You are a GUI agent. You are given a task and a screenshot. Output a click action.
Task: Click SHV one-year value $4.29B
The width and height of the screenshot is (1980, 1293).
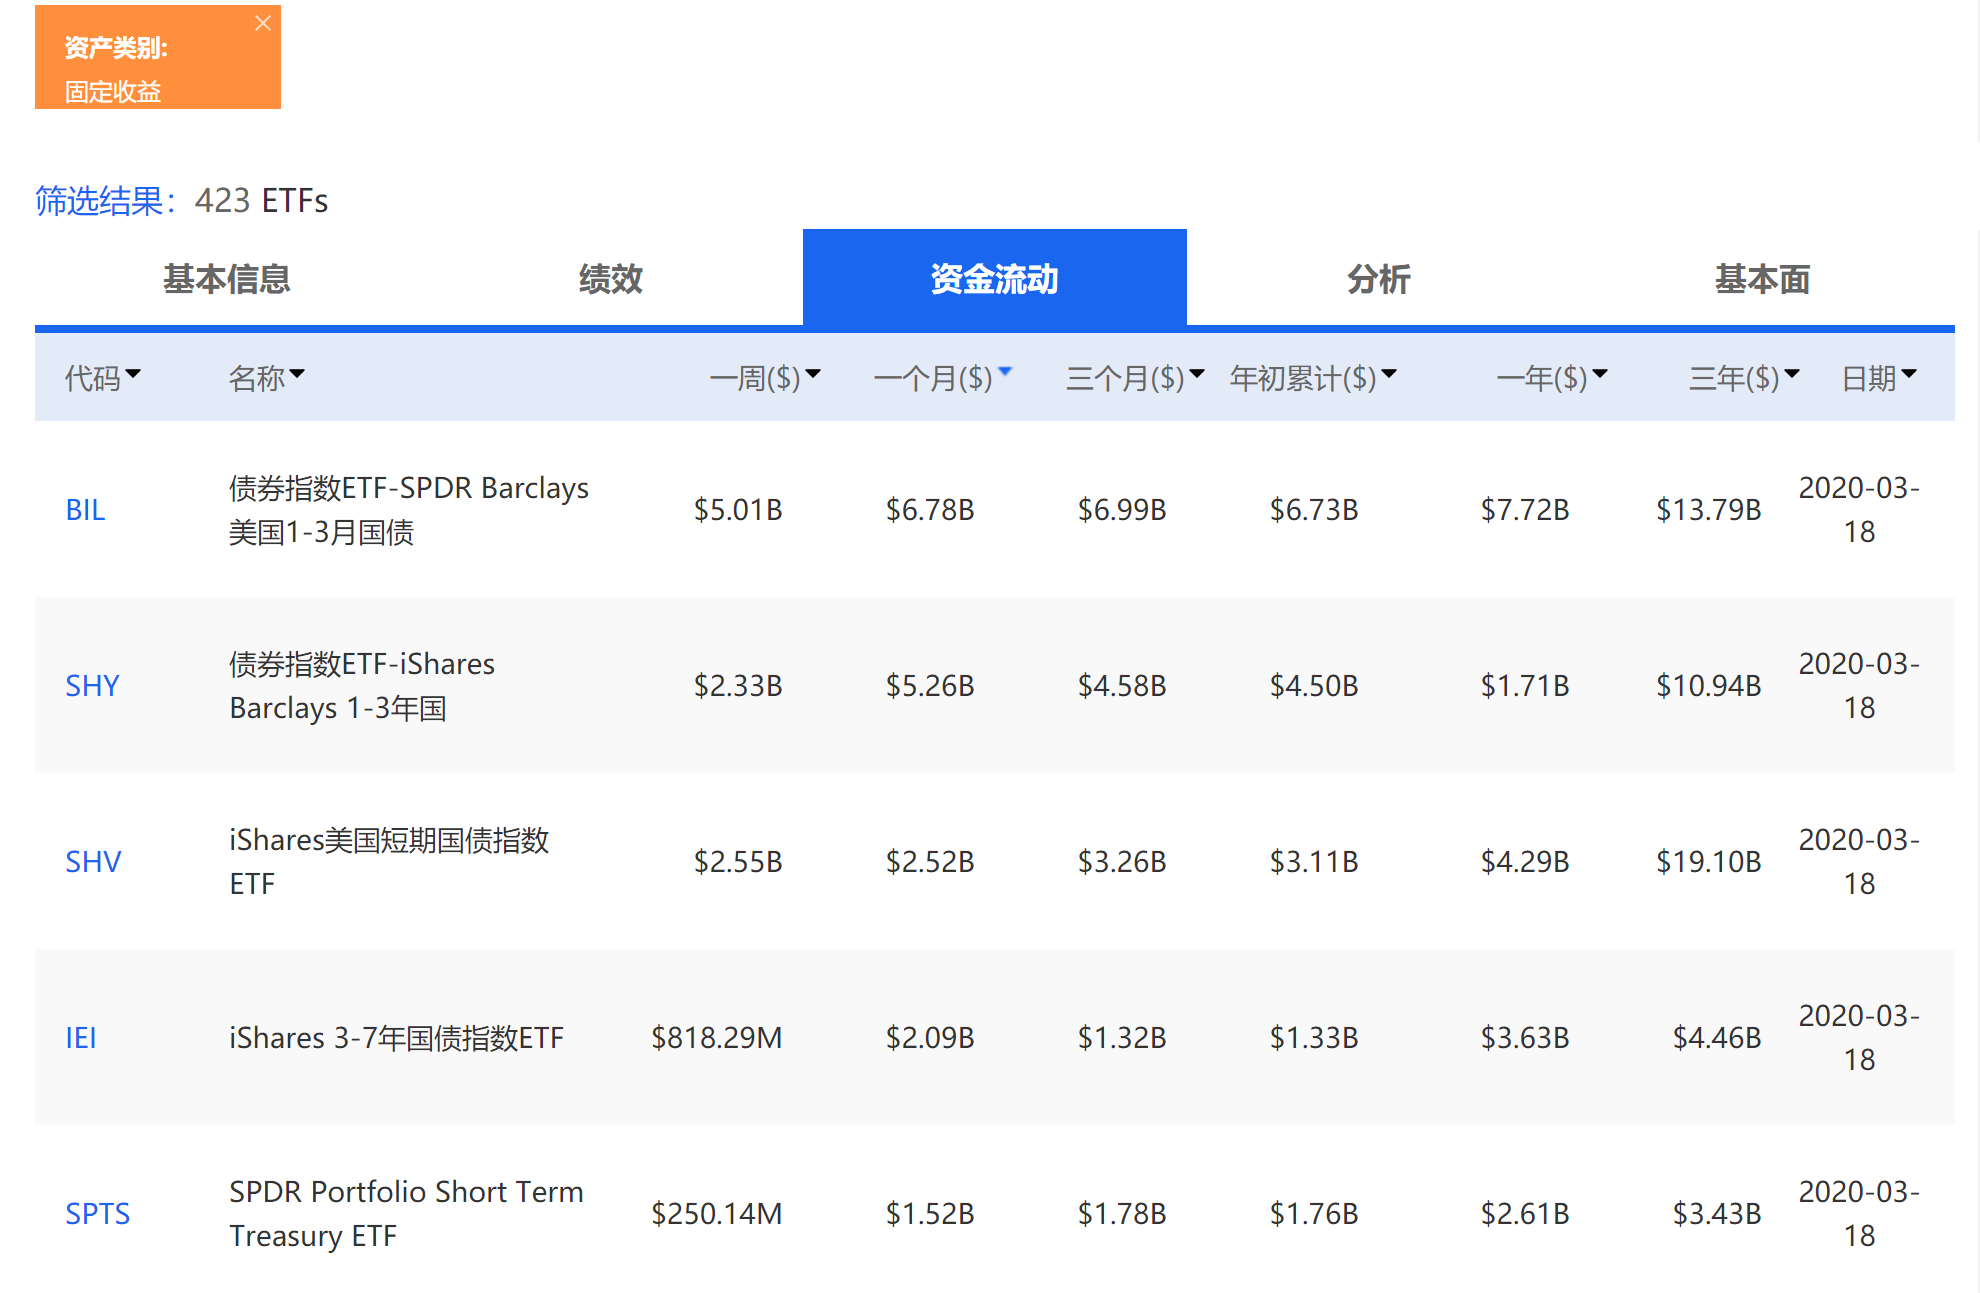point(1525,862)
